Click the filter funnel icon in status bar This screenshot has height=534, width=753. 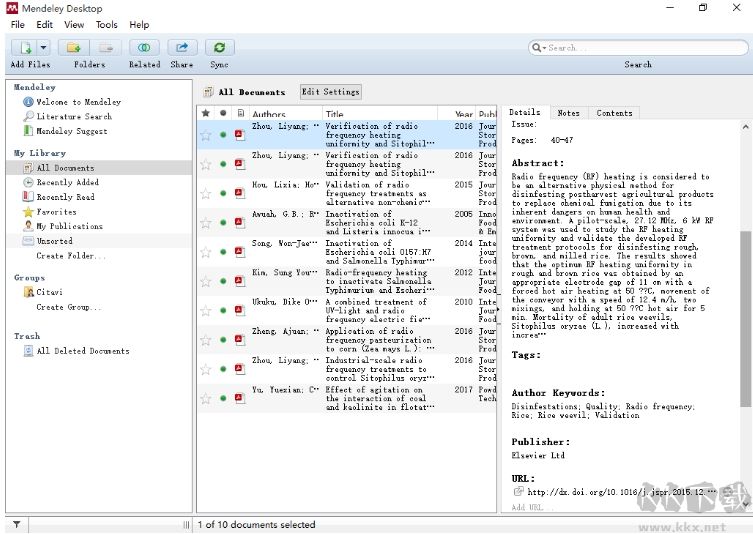point(16,524)
